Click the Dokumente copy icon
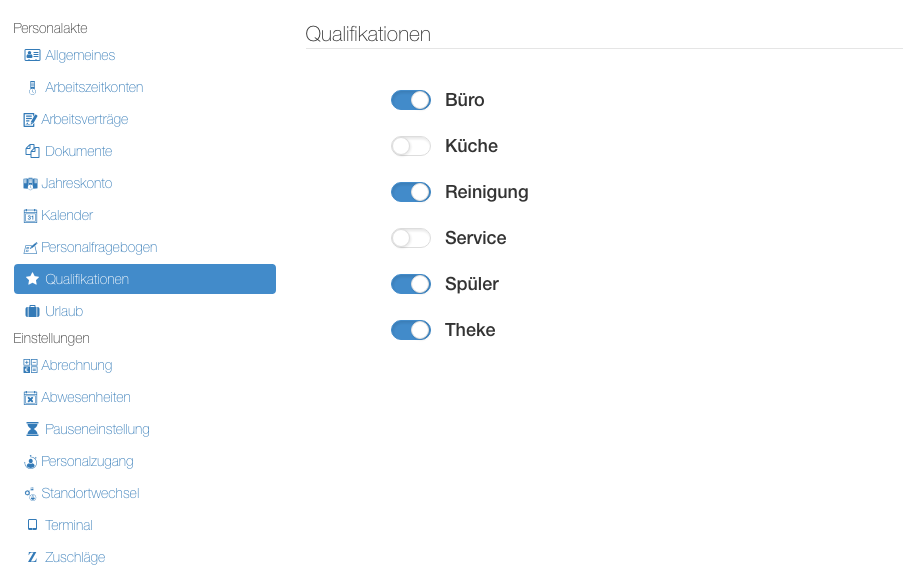 (32, 152)
